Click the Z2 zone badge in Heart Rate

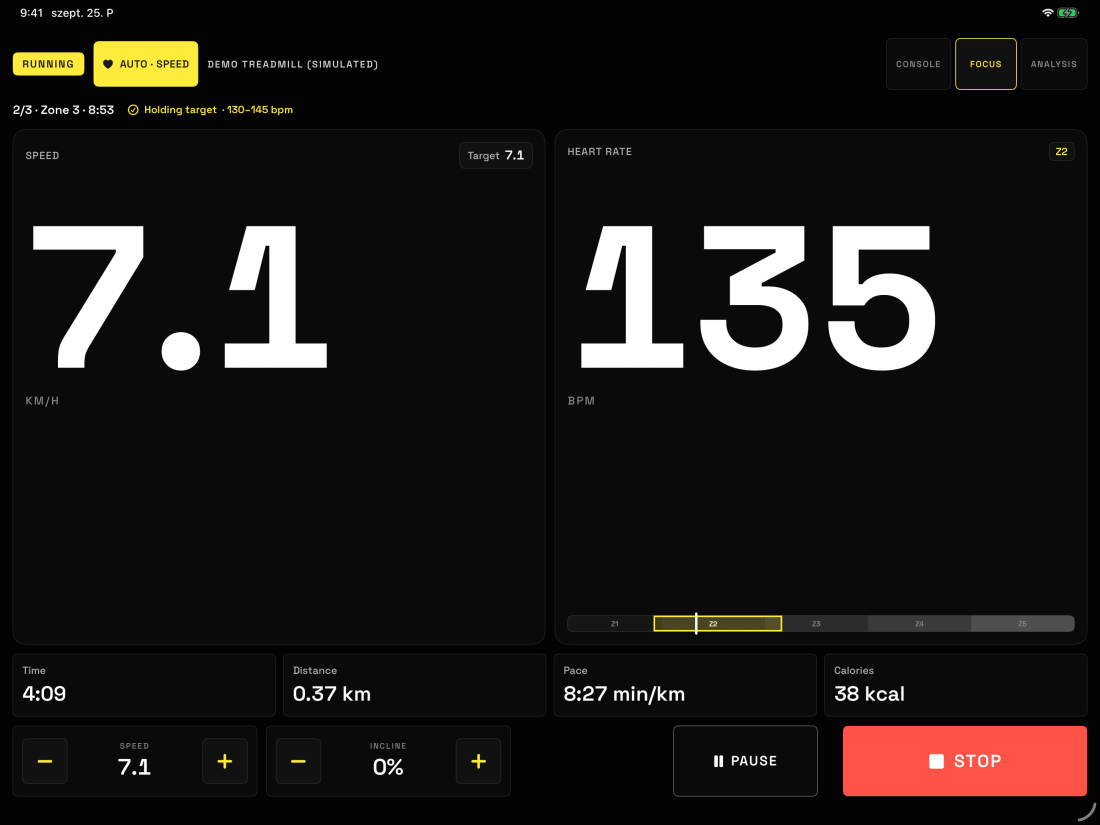tap(1061, 152)
